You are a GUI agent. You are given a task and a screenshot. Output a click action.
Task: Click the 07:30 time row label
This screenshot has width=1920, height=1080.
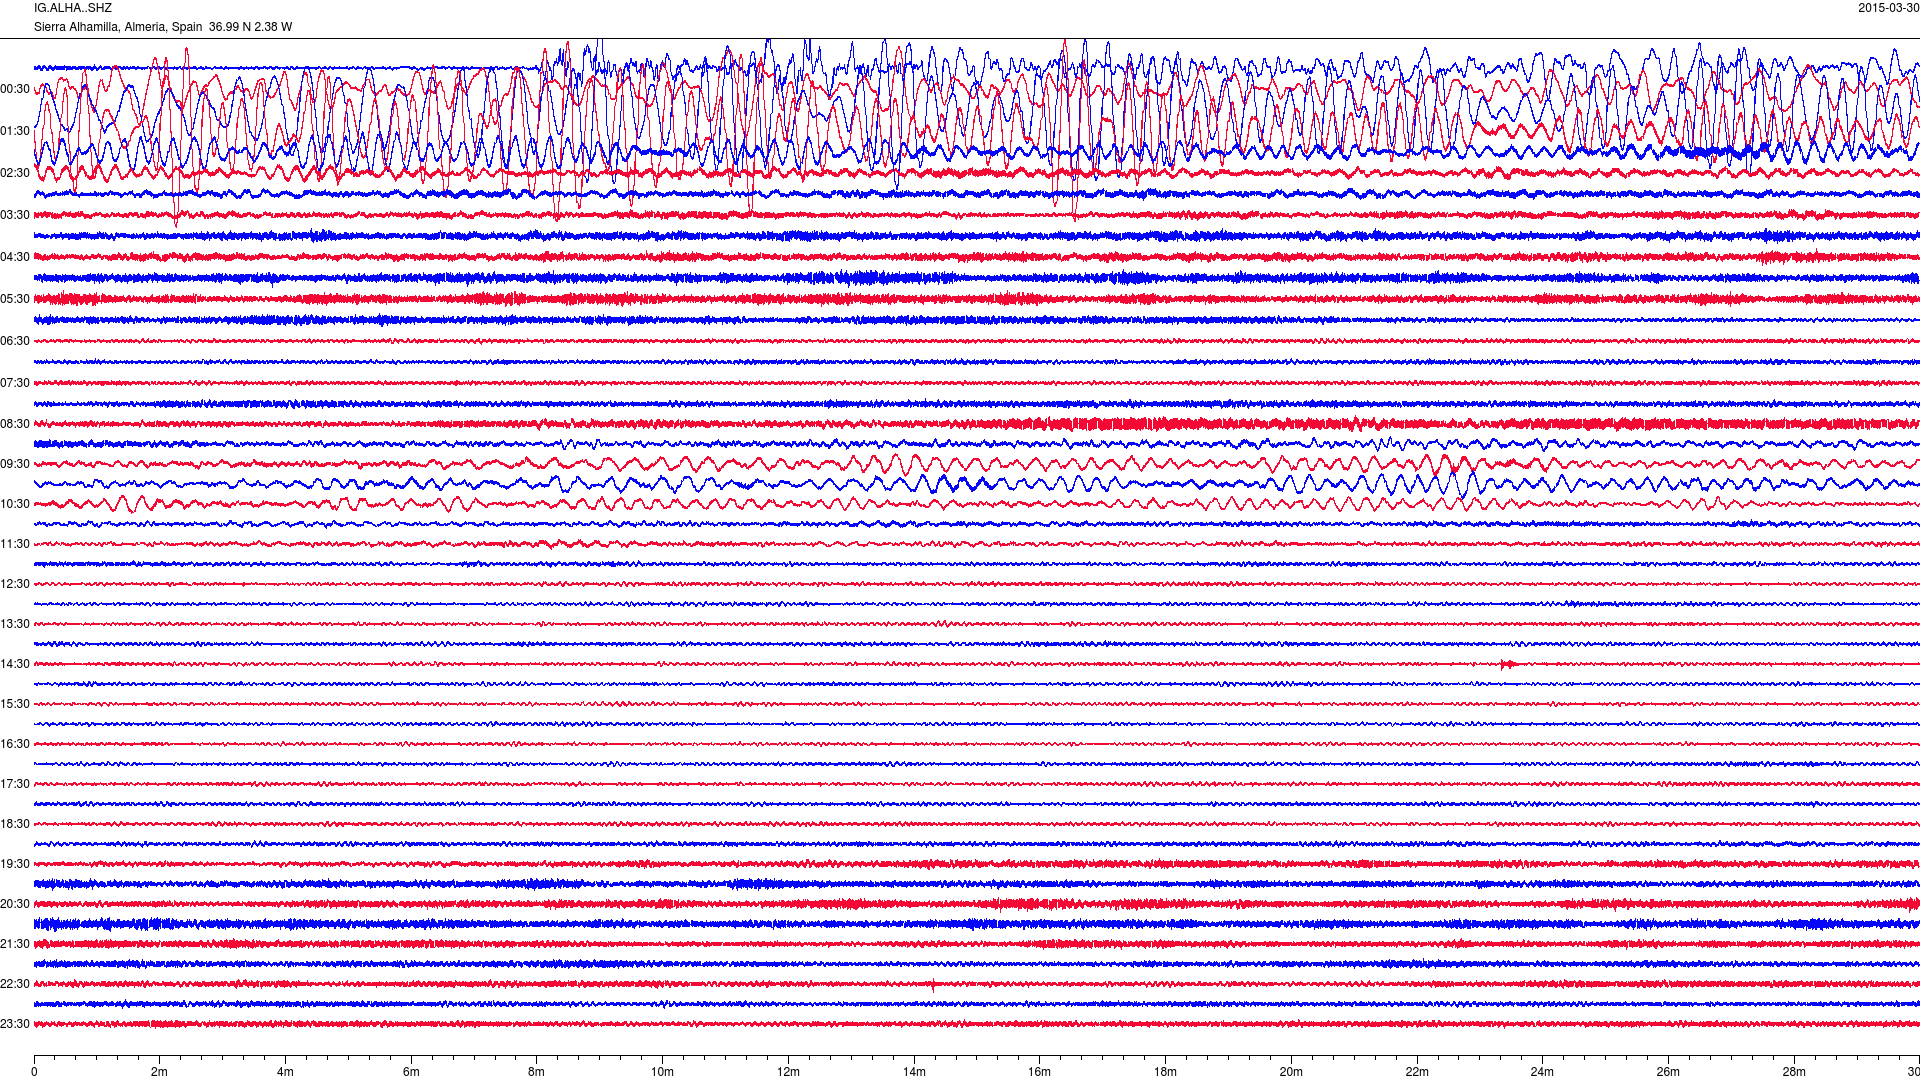15,383
